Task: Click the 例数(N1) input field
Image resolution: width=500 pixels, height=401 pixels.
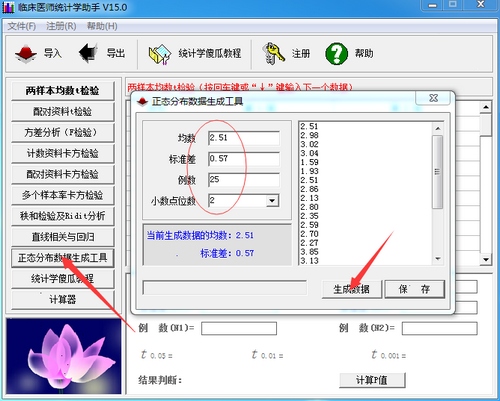Action: click(239, 329)
